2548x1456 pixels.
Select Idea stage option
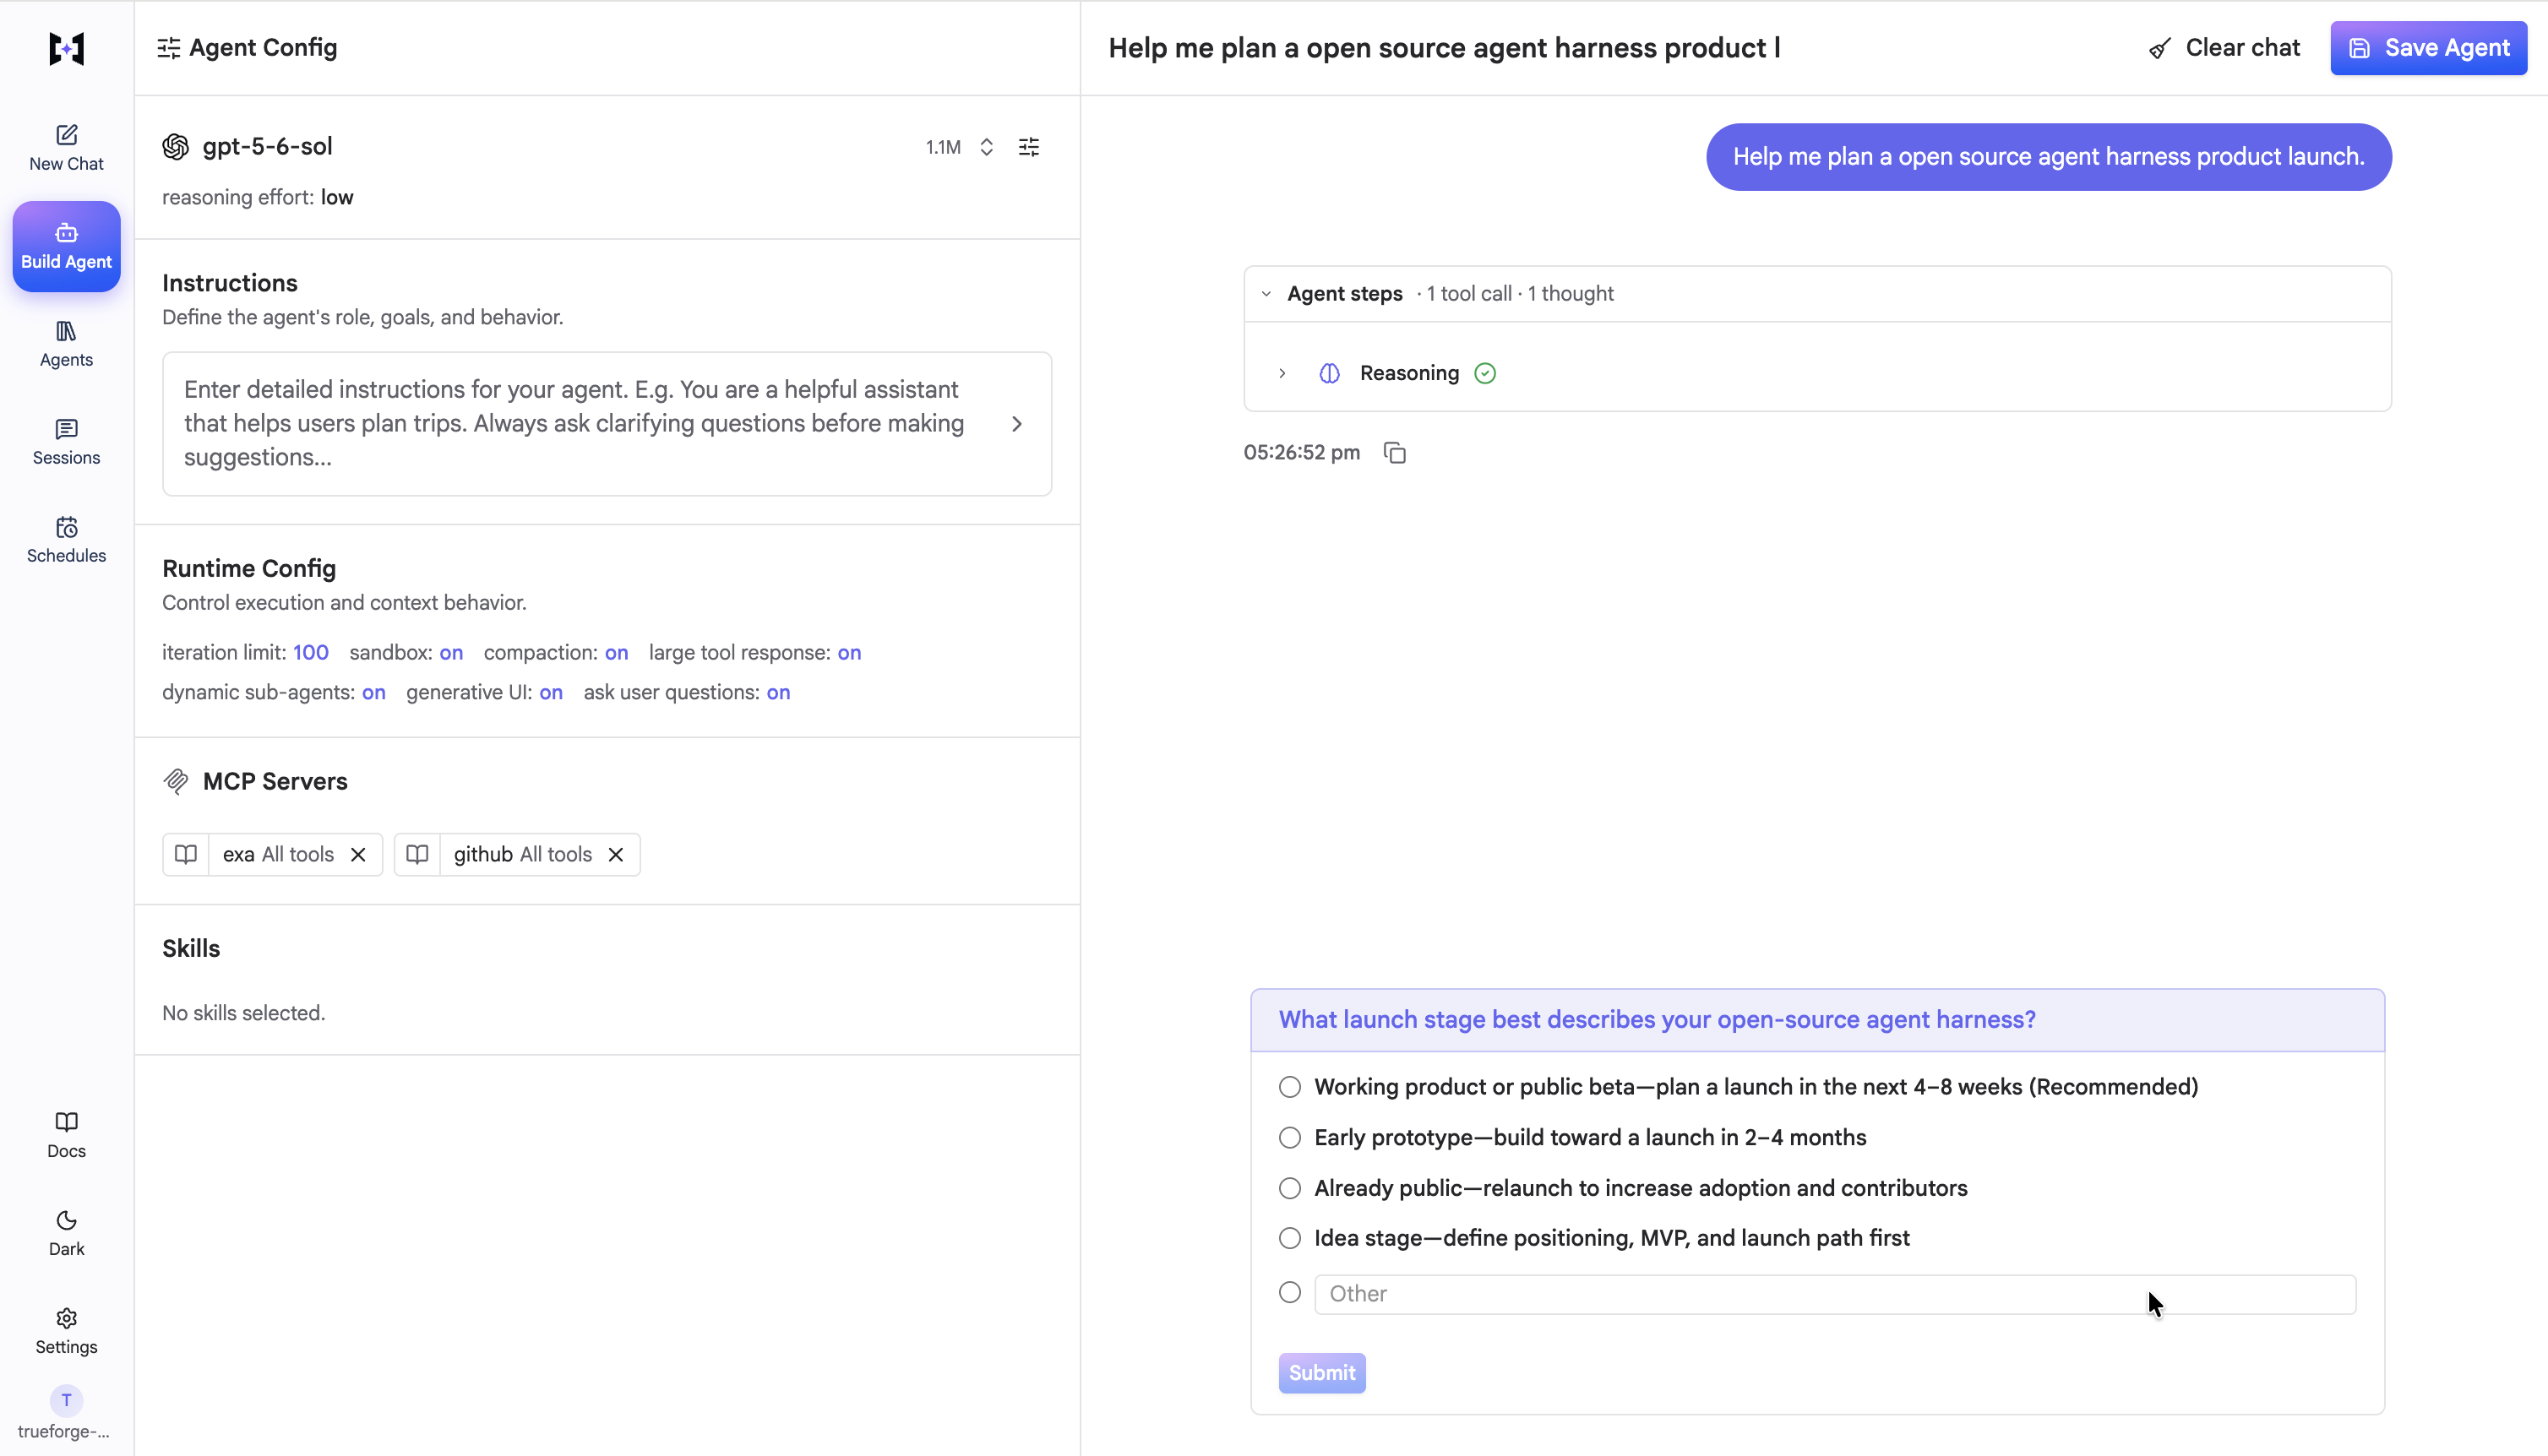1290,1238
